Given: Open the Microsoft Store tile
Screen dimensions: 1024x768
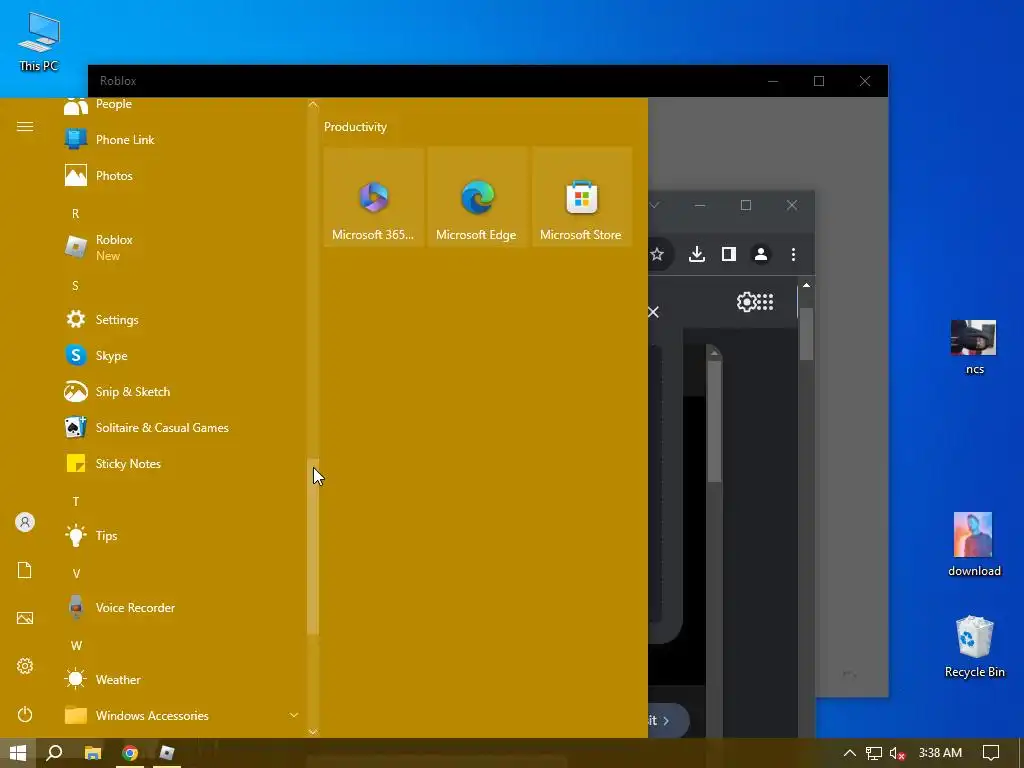Looking at the screenshot, I should [x=582, y=197].
